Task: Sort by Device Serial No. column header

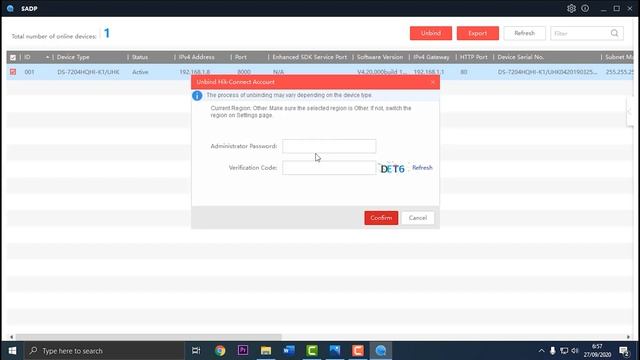Action: tap(521, 57)
